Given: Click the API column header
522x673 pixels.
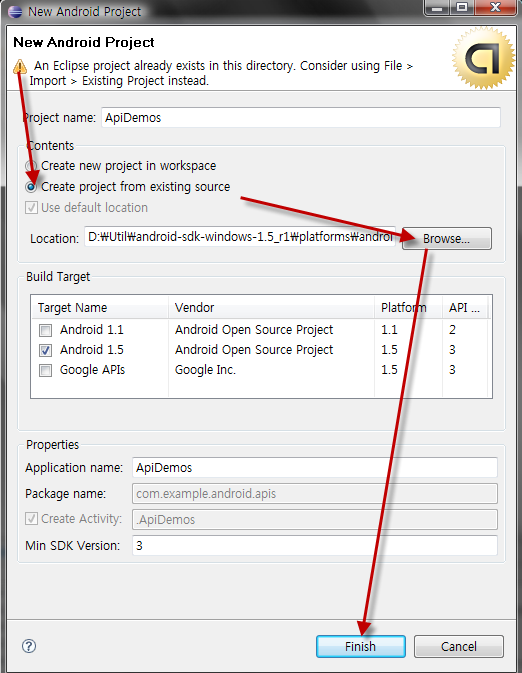Looking at the screenshot, I should click(x=465, y=307).
